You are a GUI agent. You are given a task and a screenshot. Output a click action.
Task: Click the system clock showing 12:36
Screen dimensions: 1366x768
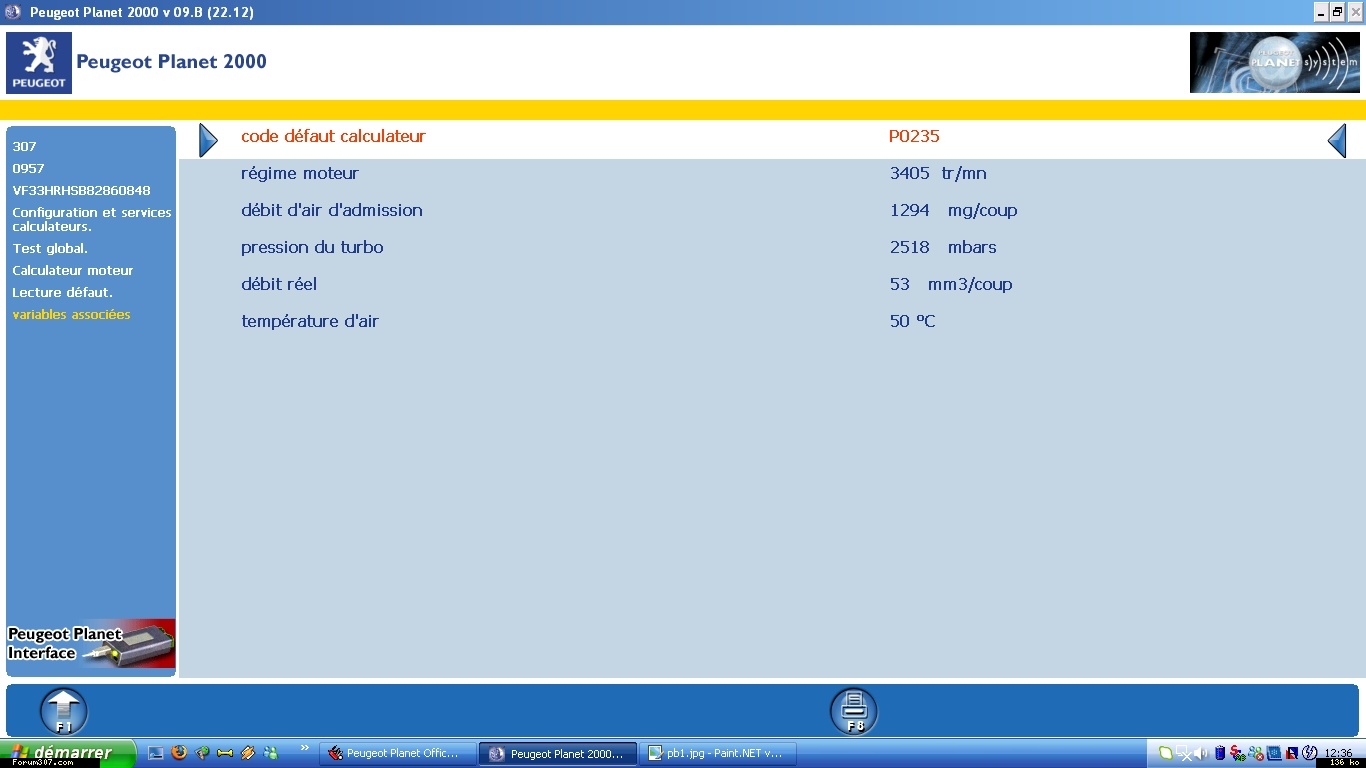[1338, 753]
